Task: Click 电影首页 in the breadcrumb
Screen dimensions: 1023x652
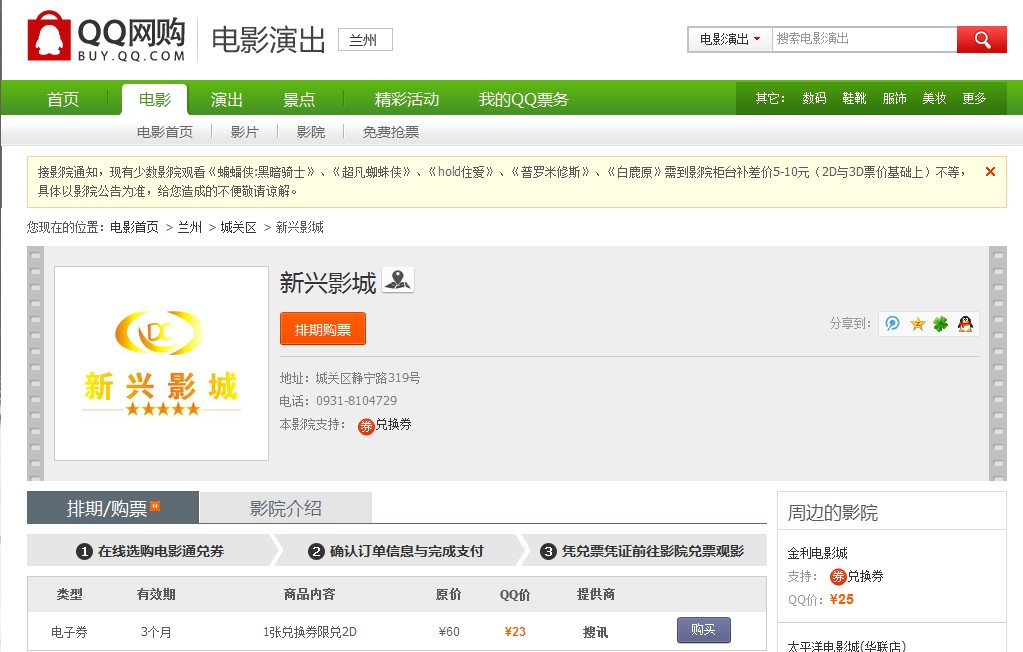Action: pos(134,227)
